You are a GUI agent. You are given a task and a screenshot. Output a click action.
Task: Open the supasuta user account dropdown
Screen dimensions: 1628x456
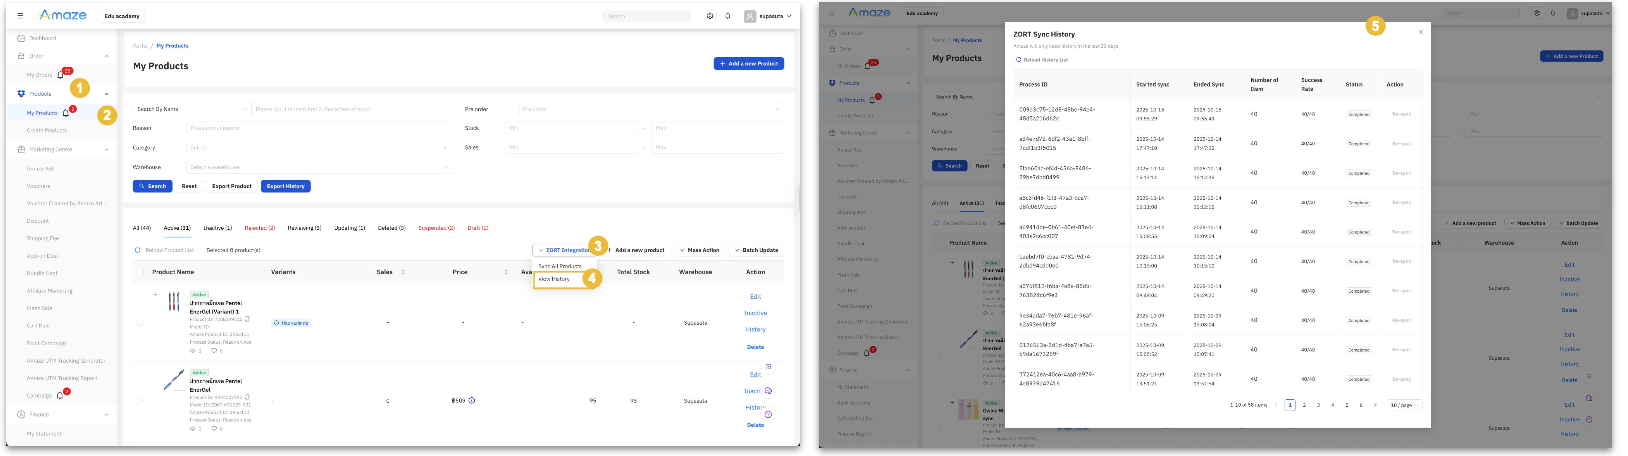[768, 16]
